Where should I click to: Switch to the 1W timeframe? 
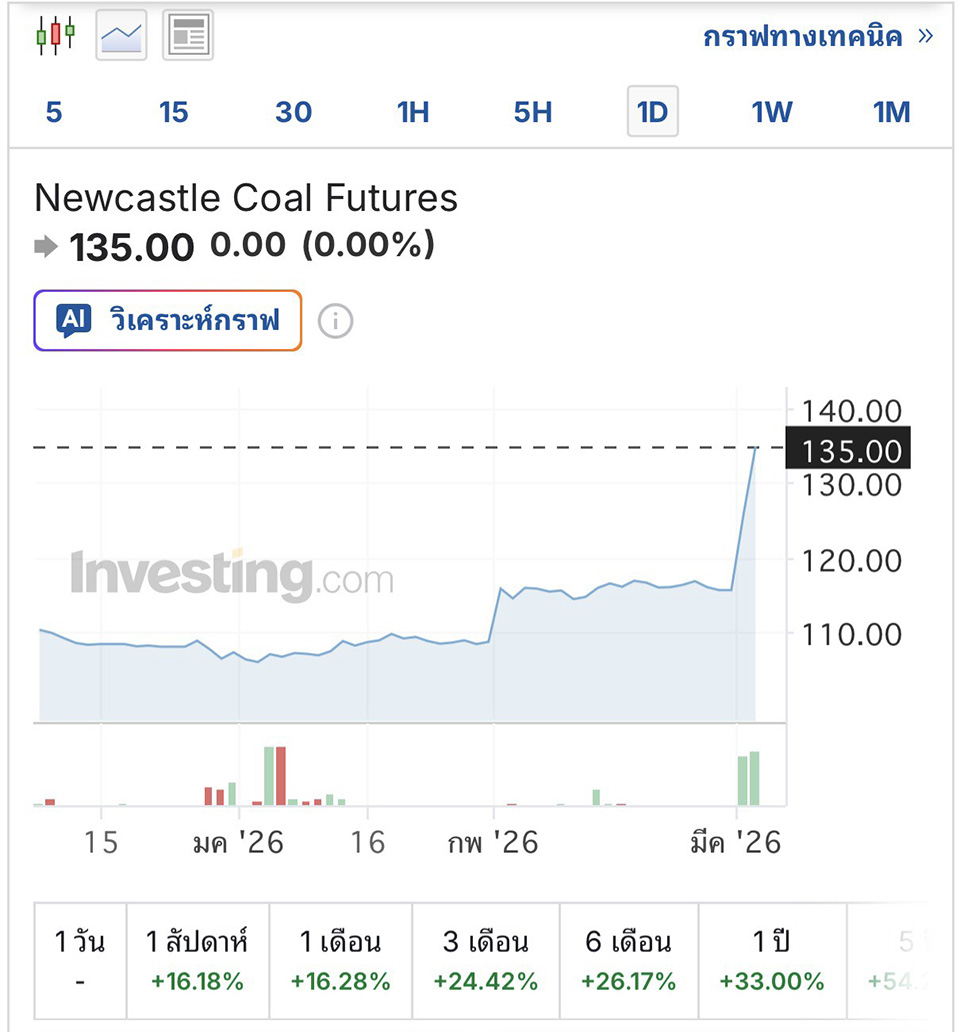point(771,112)
